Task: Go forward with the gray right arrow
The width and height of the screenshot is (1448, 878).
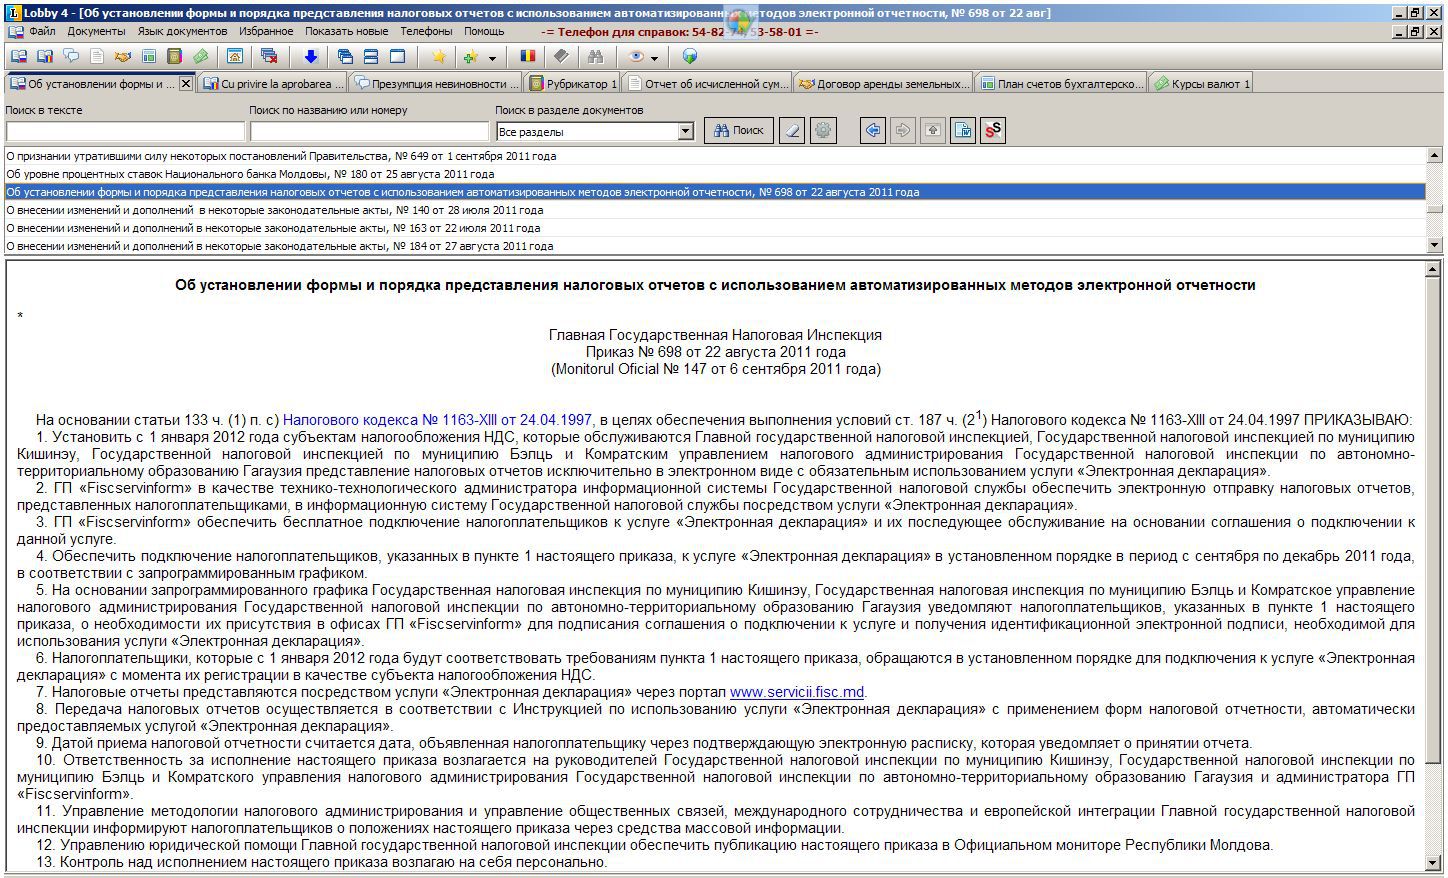Action: [x=903, y=130]
